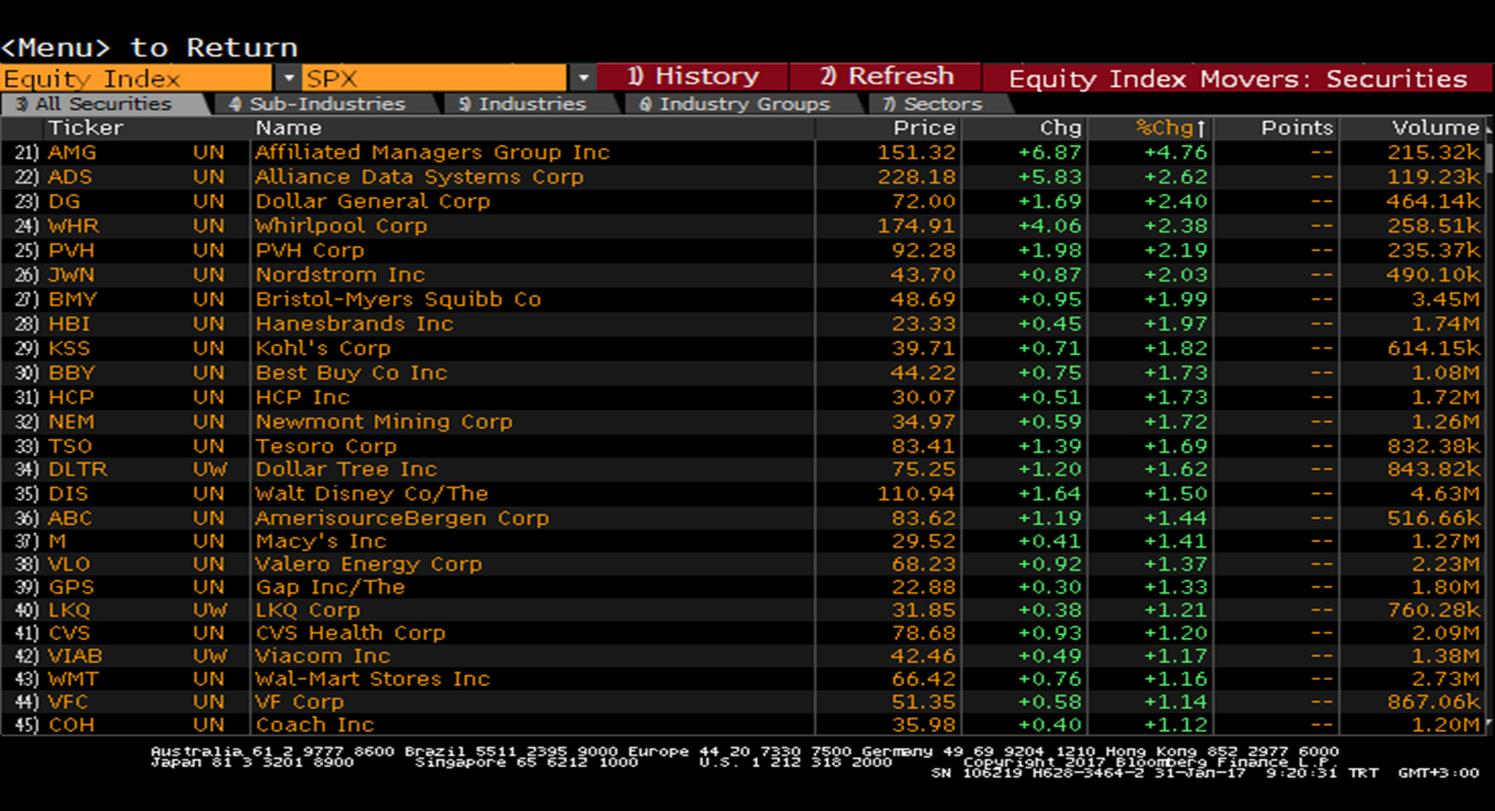The height and width of the screenshot is (811, 1495).
Task: Open Best Buy Co Inc row
Action: coord(745,372)
